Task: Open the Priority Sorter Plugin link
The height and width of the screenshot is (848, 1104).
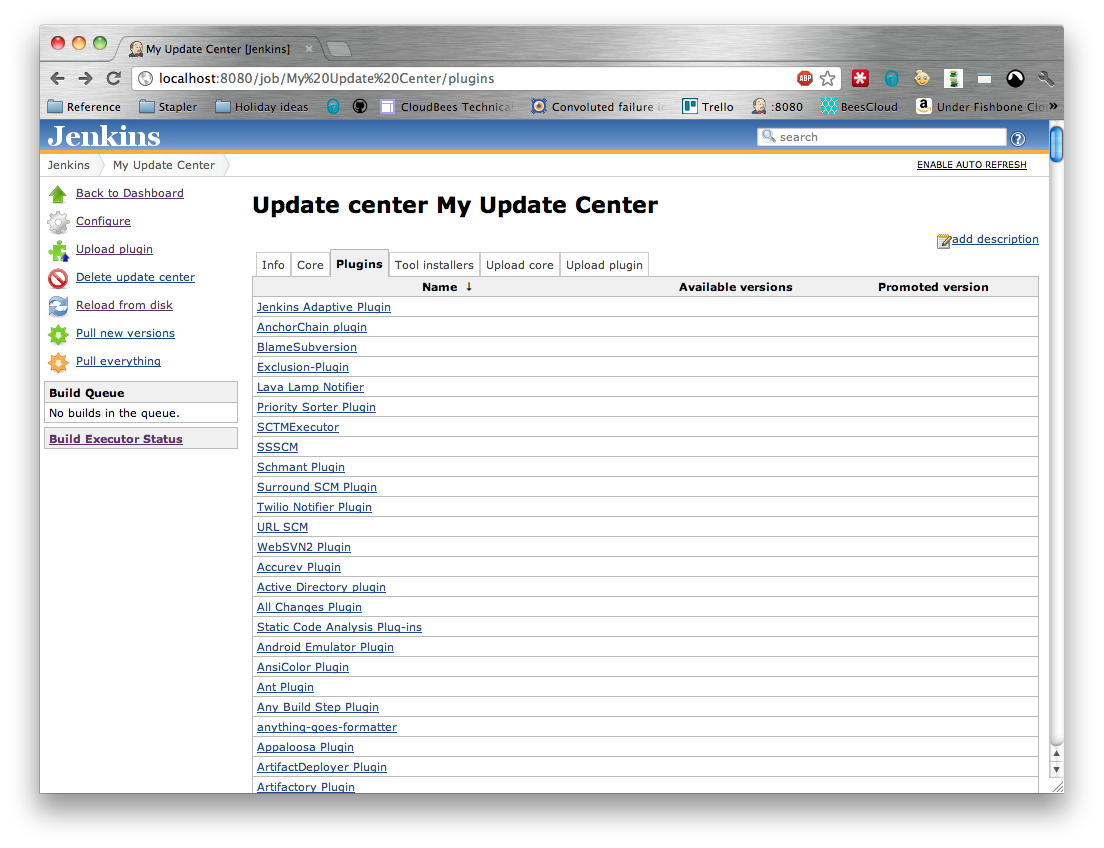Action: tap(316, 407)
